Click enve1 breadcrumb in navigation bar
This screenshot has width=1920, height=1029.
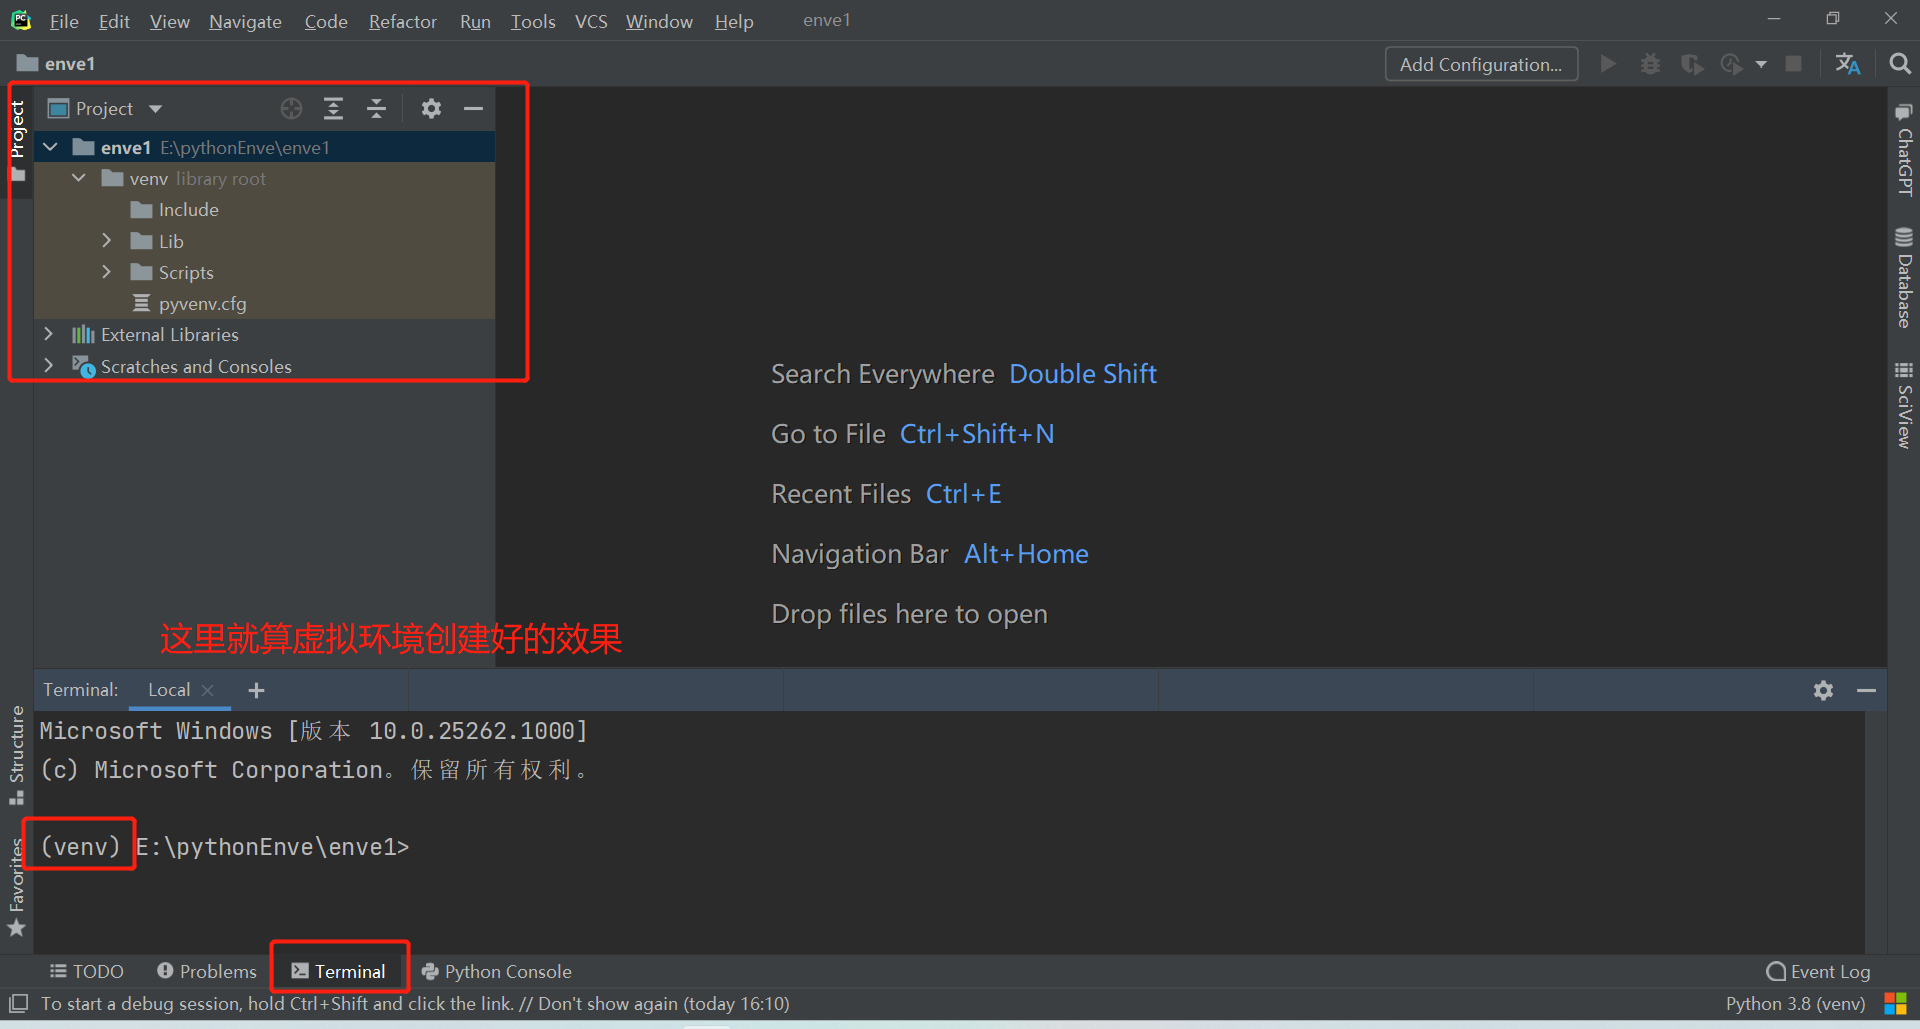click(x=57, y=64)
